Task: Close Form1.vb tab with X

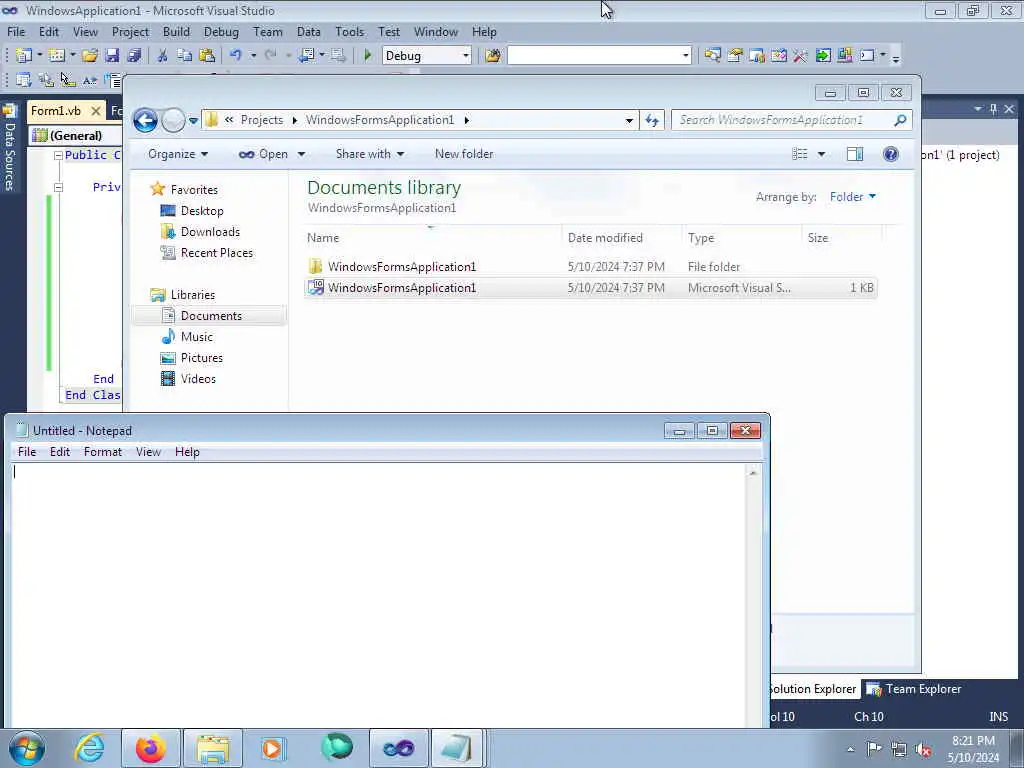Action: [96, 111]
